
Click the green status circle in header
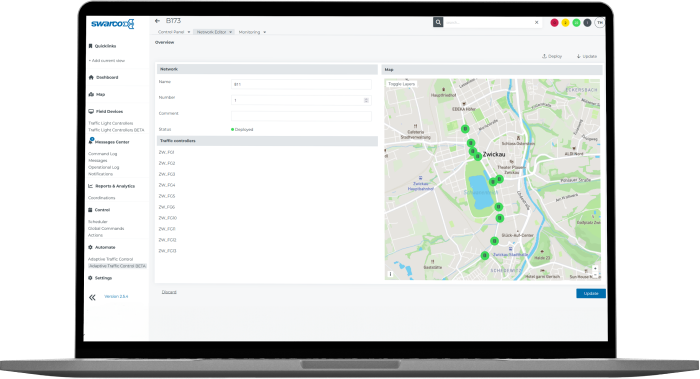click(577, 23)
